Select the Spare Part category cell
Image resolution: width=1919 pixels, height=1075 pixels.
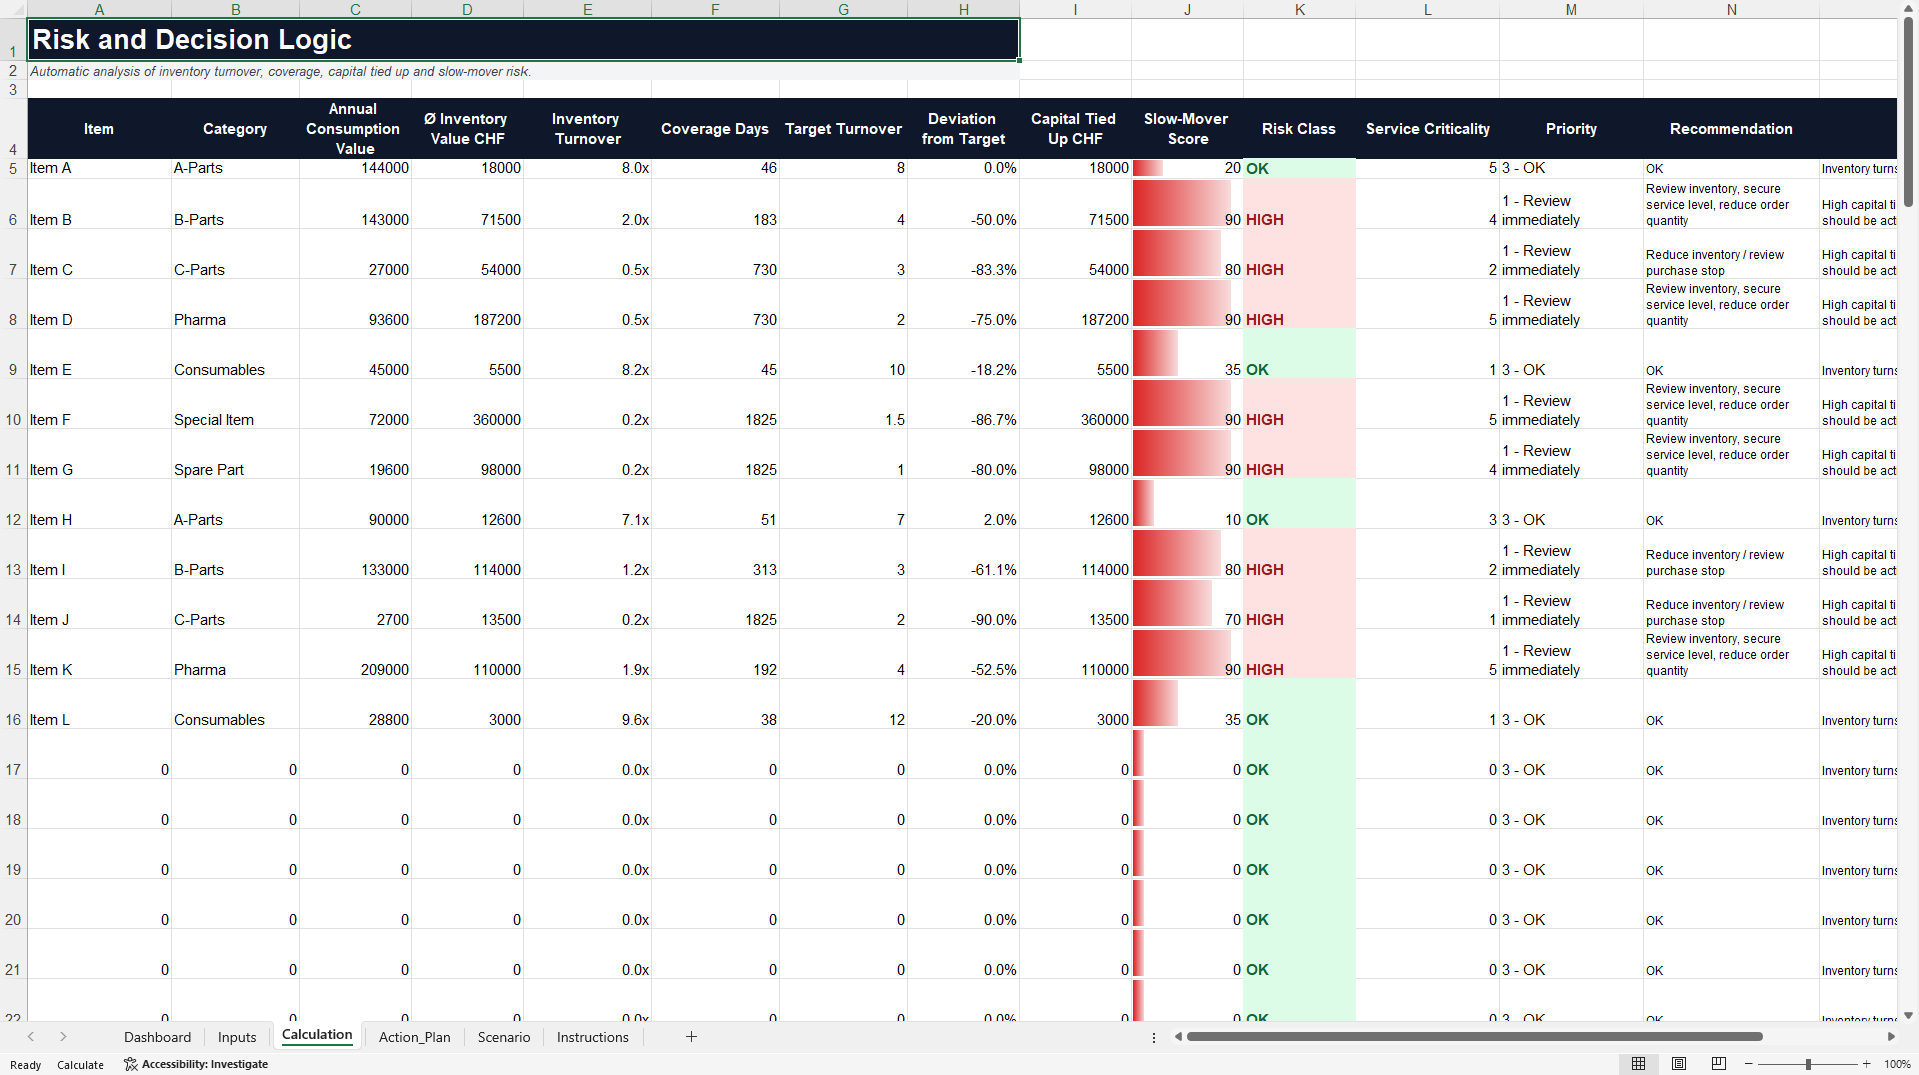click(x=235, y=454)
